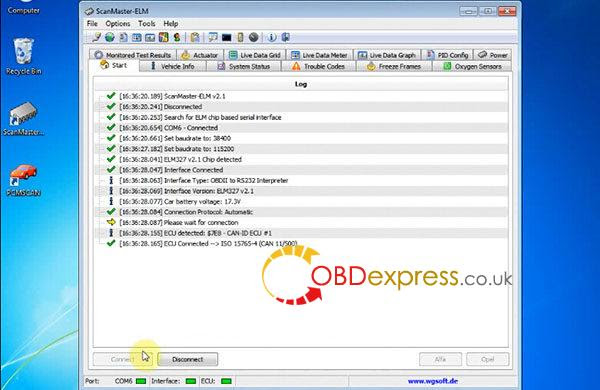Screen dimensions: 600x390
Task: Select 'Interface Version: ELM327 v2.1' log row
Action: (301, 191)
